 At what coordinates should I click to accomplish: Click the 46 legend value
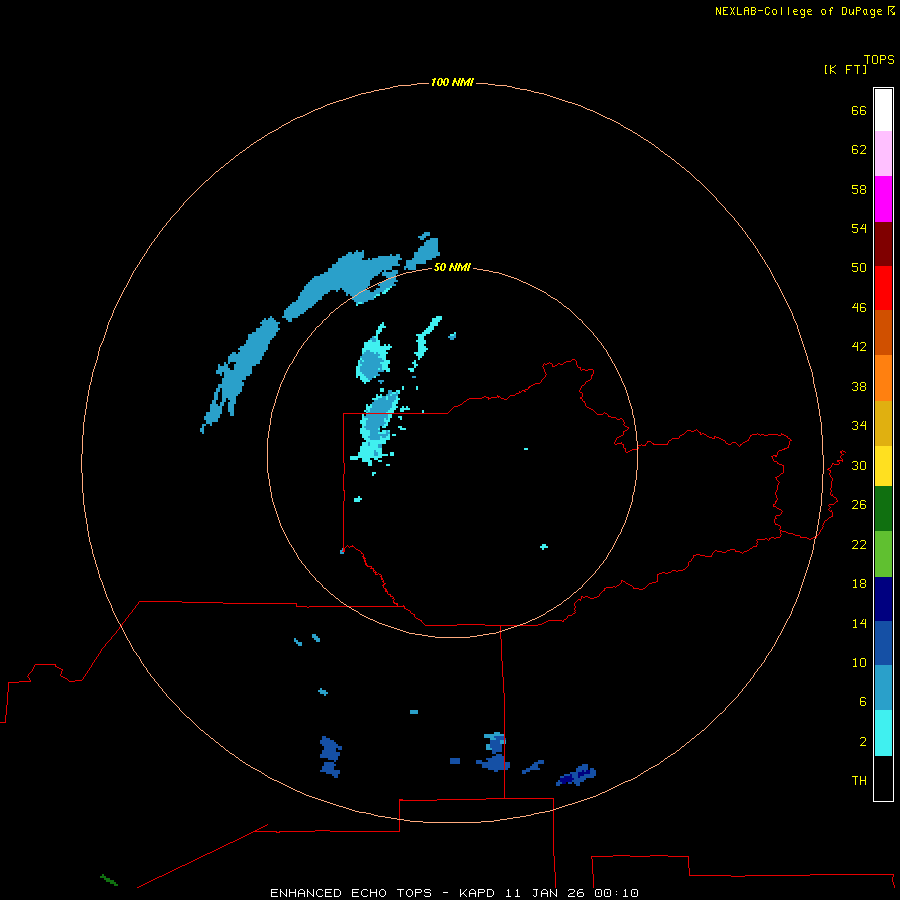859,307
